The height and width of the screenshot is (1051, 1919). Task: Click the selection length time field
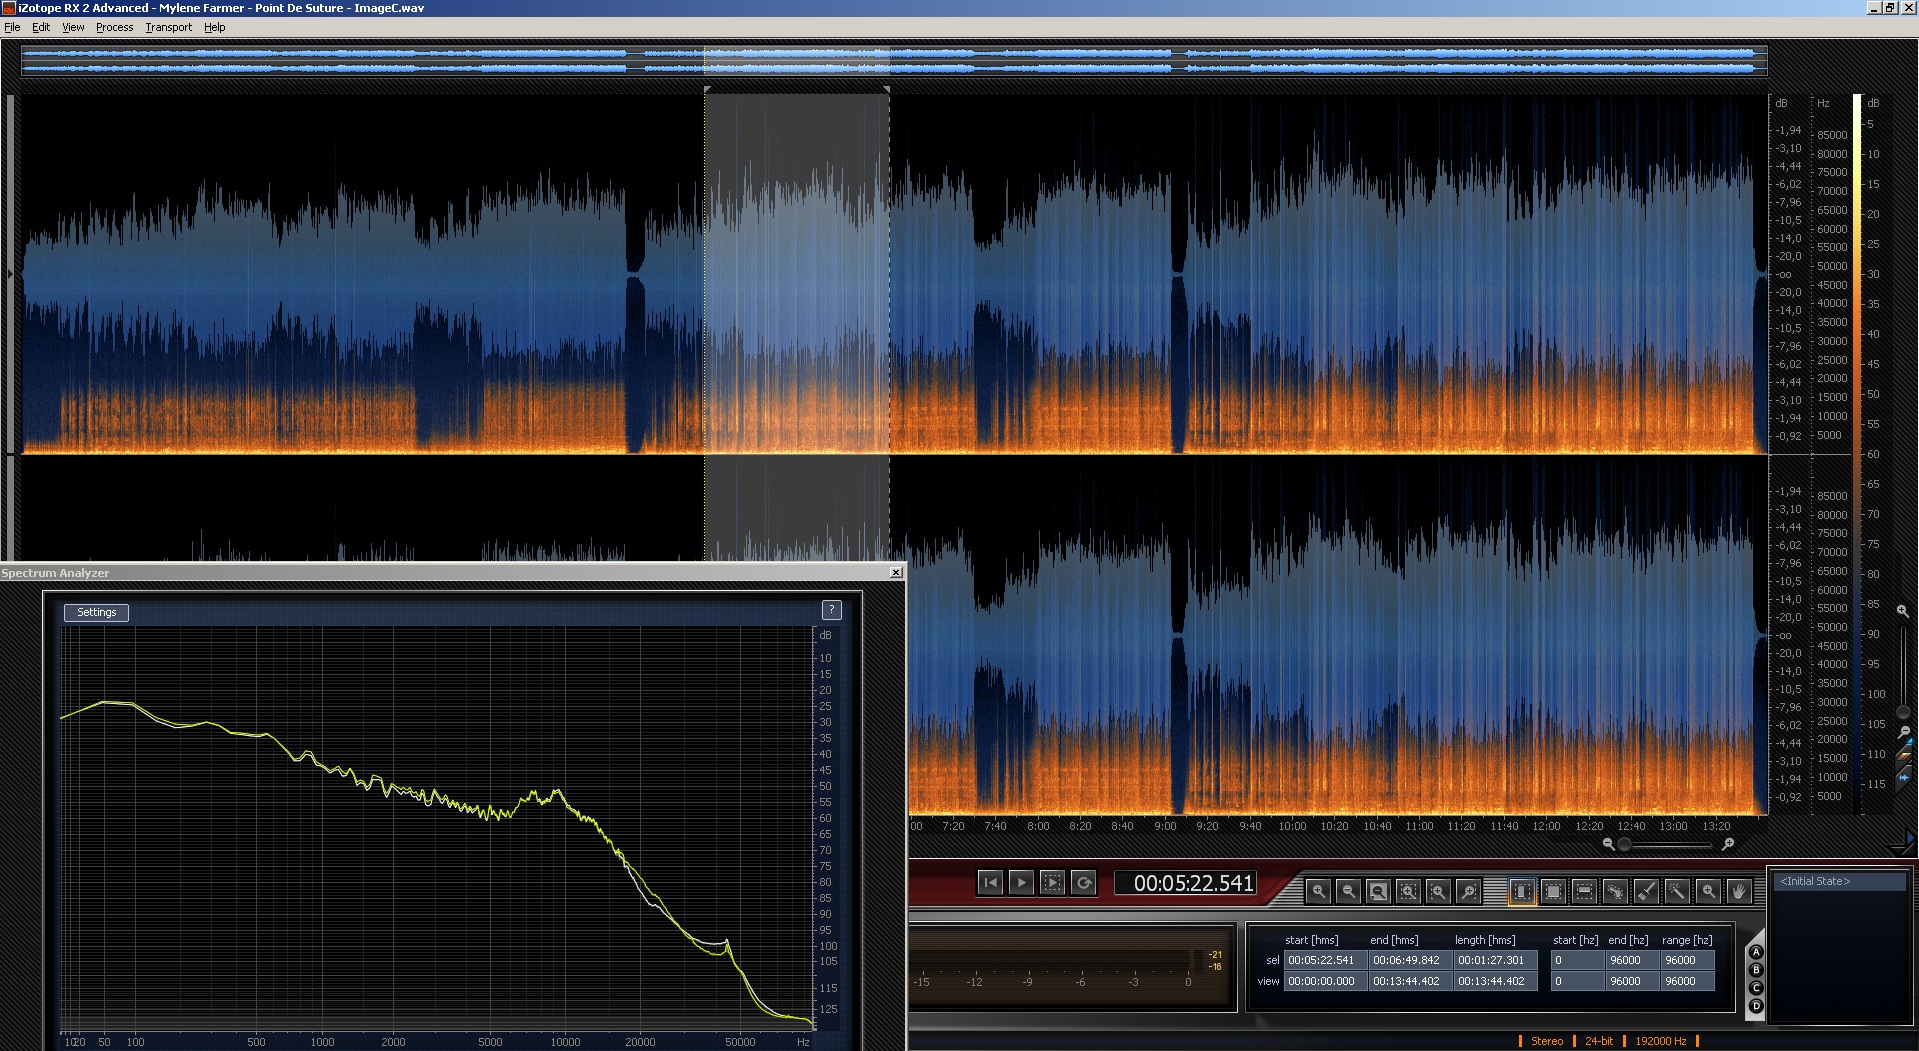point(1495,960)
